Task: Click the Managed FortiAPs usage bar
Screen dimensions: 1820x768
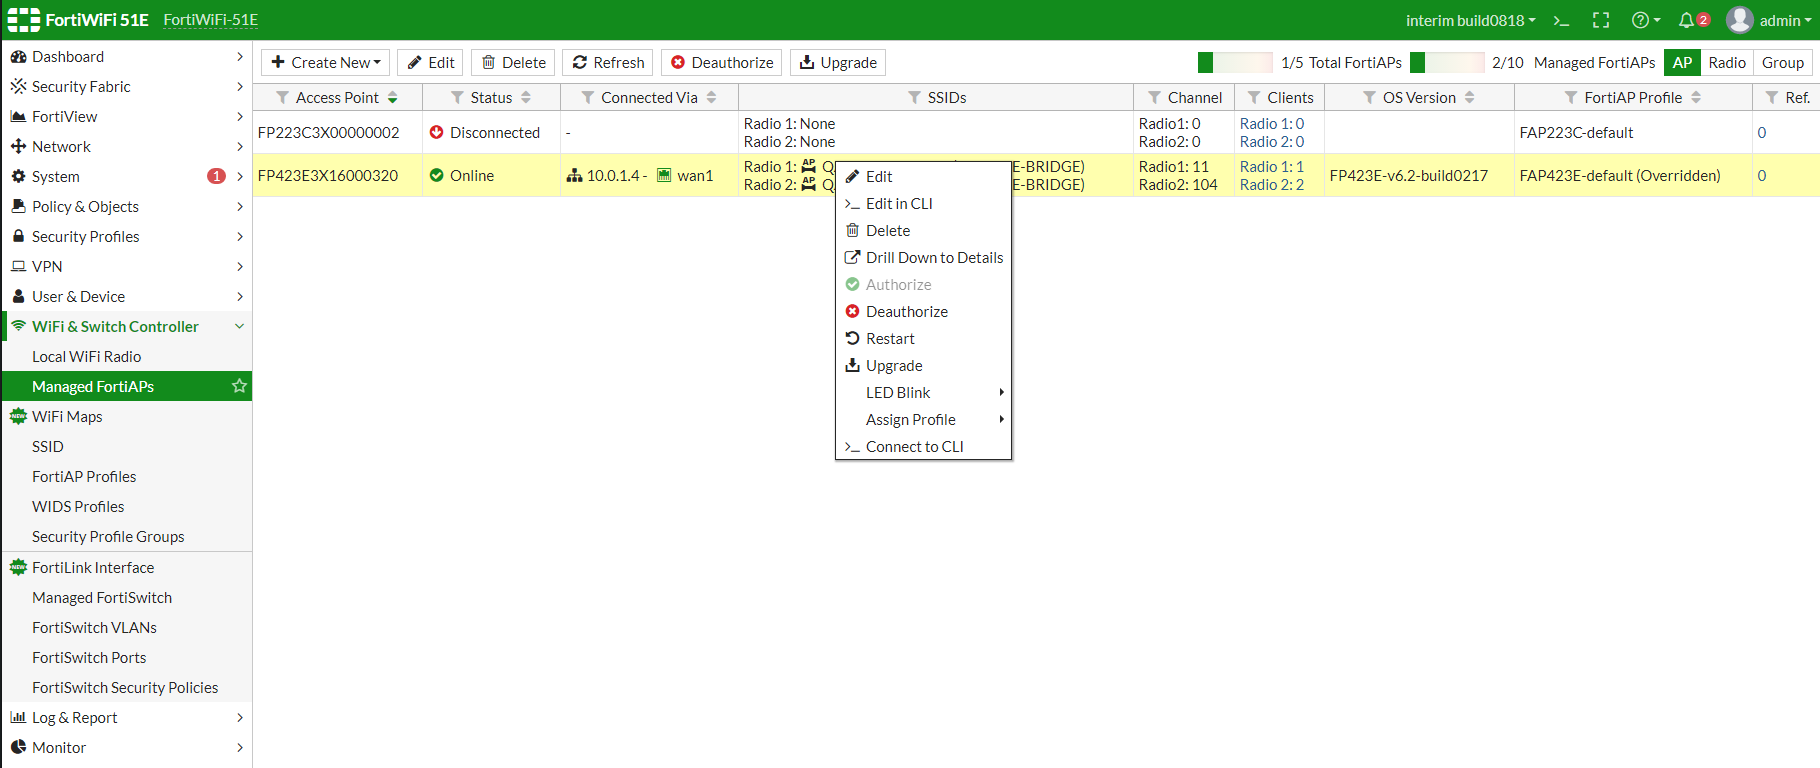Action: click(1447, 62)
